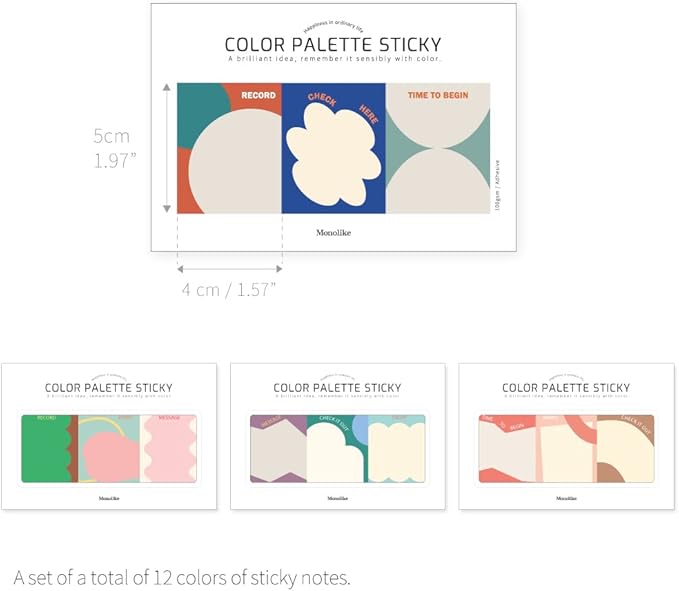Screen dimensions: 679x591
Task: Click the 5cm 1.97" height label
Action: tap(112, 147)
